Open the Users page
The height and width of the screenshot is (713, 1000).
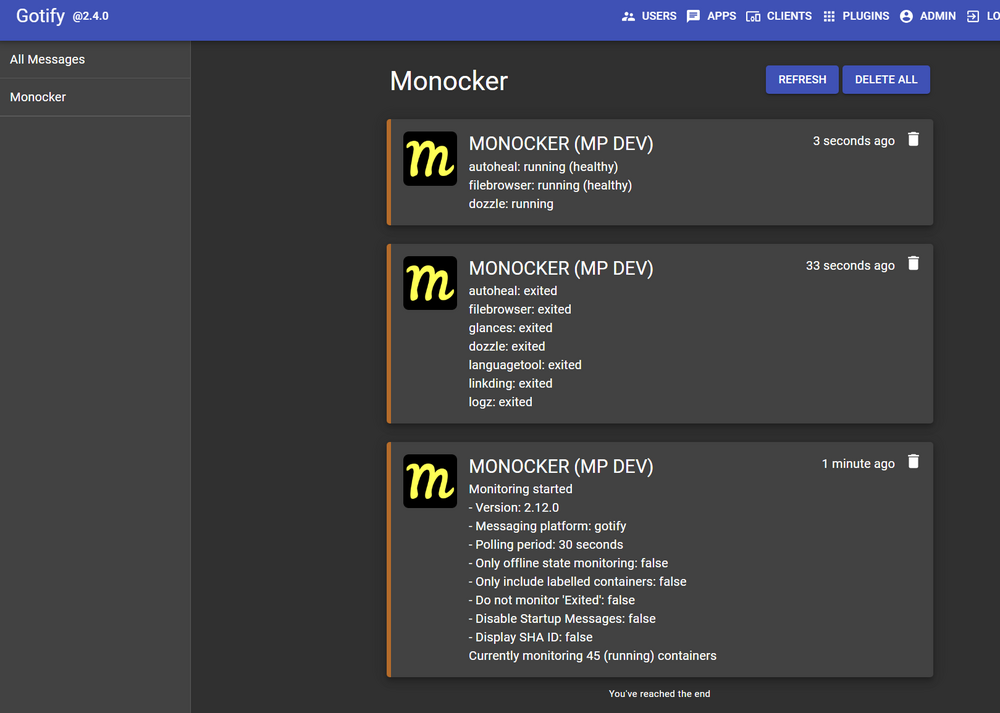point(649,16)
